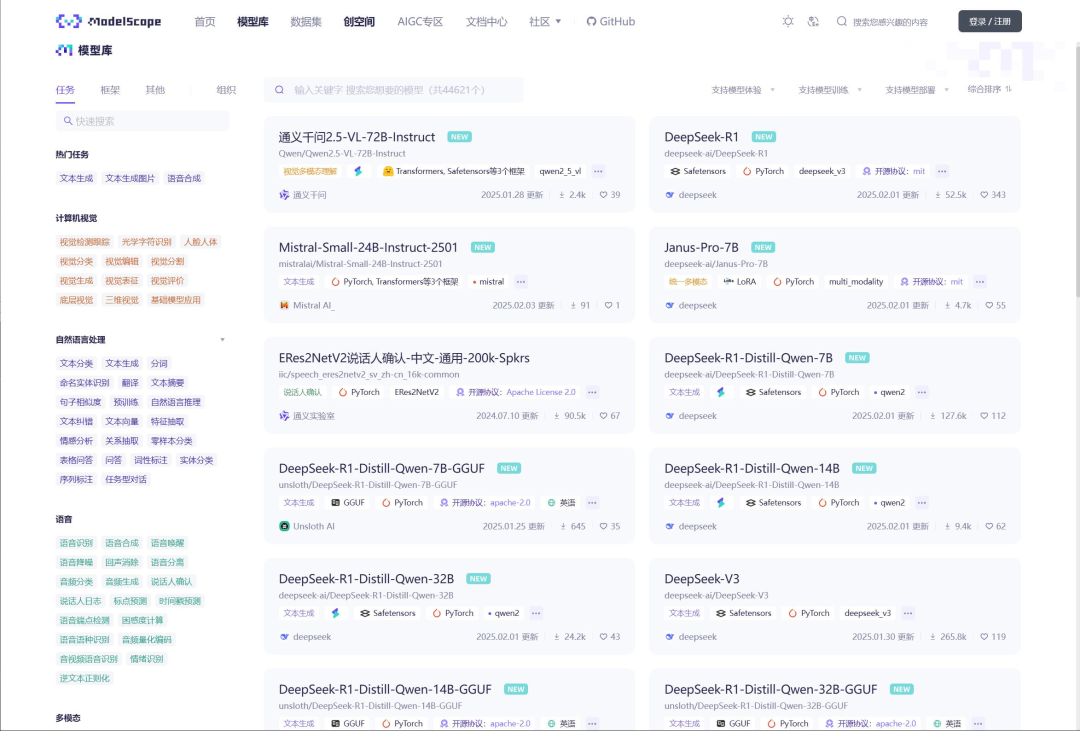The width and height of the screenshot is (1080, 731).
Task: Collapse the 自然语言处理 section arrow
Action: pyautogui.click(x=222, y=340)
